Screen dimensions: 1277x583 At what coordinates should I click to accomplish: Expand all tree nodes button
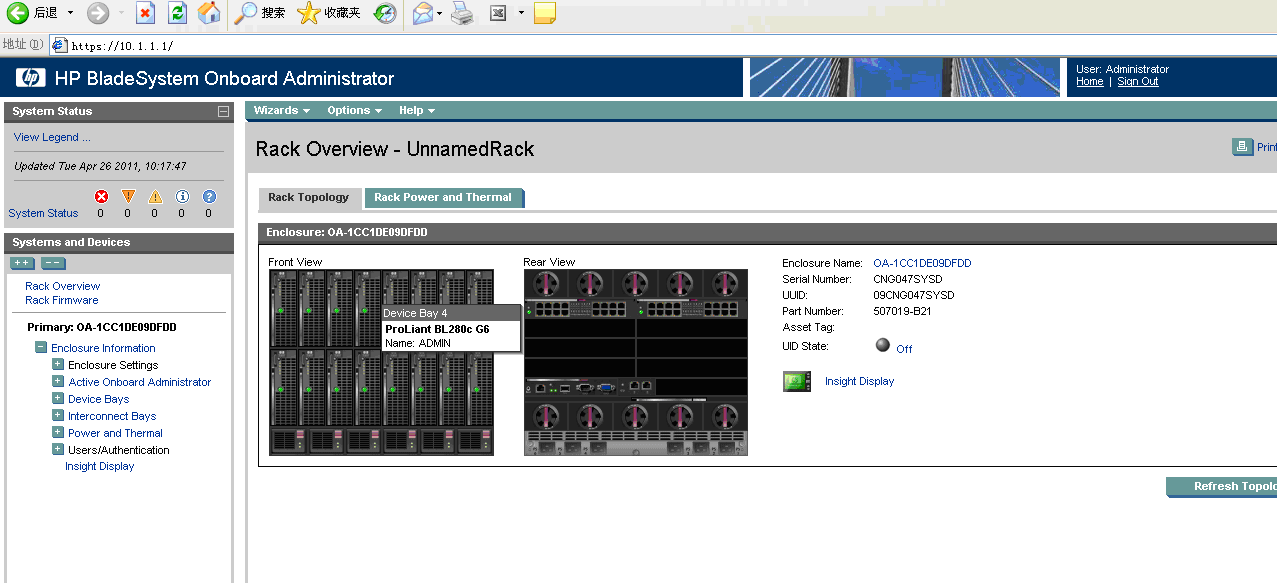[22, 263]
